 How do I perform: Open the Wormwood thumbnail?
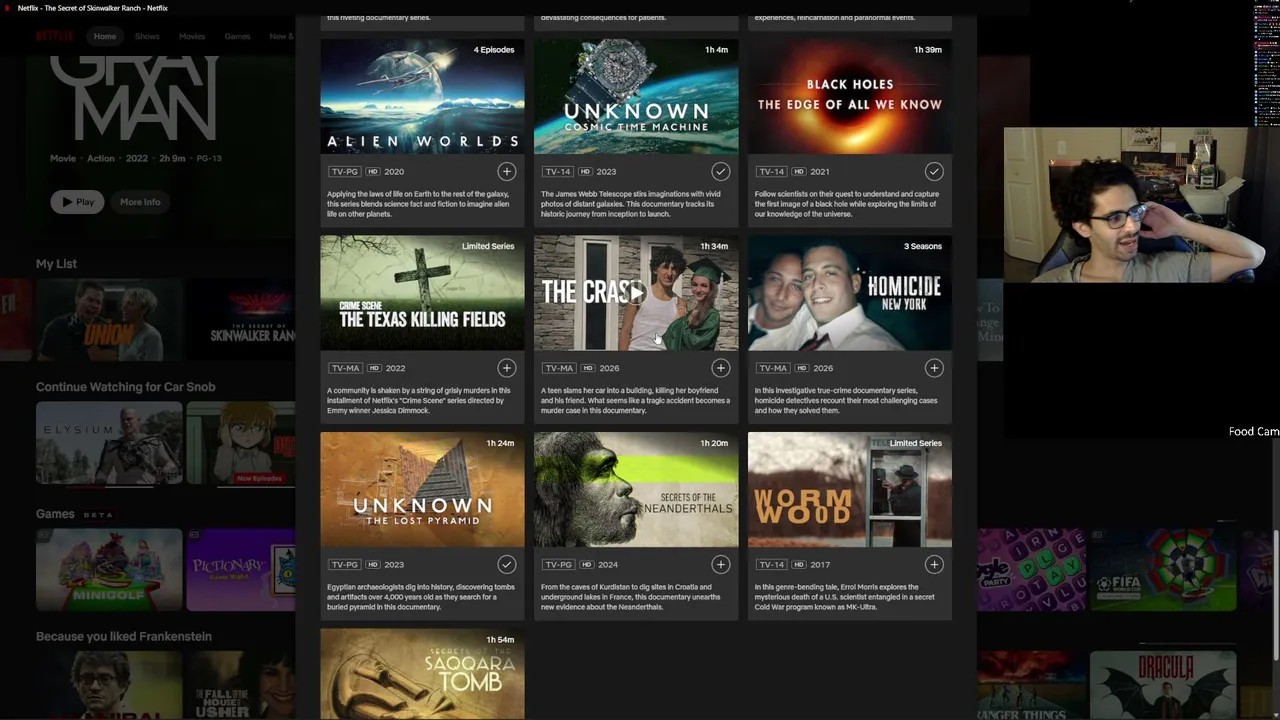850,490
